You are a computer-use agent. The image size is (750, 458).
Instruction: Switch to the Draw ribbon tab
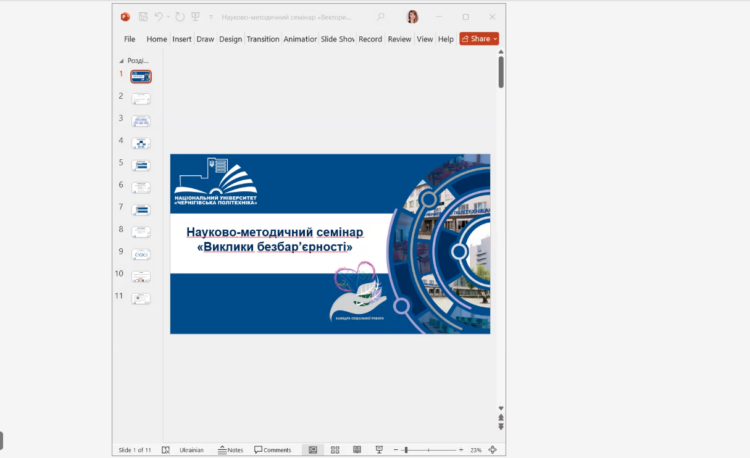(x=205, y=39)
